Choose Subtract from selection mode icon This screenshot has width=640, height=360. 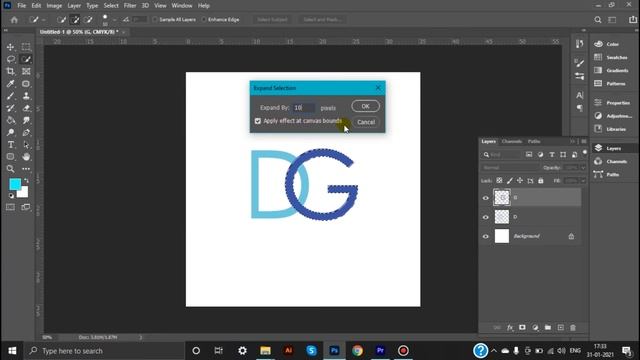point(88,20)
